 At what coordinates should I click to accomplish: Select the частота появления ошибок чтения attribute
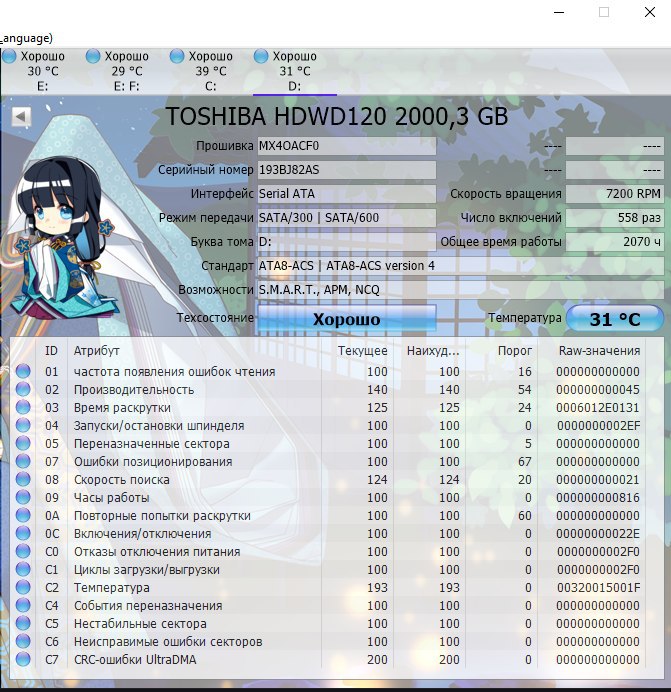pos(174,372)
